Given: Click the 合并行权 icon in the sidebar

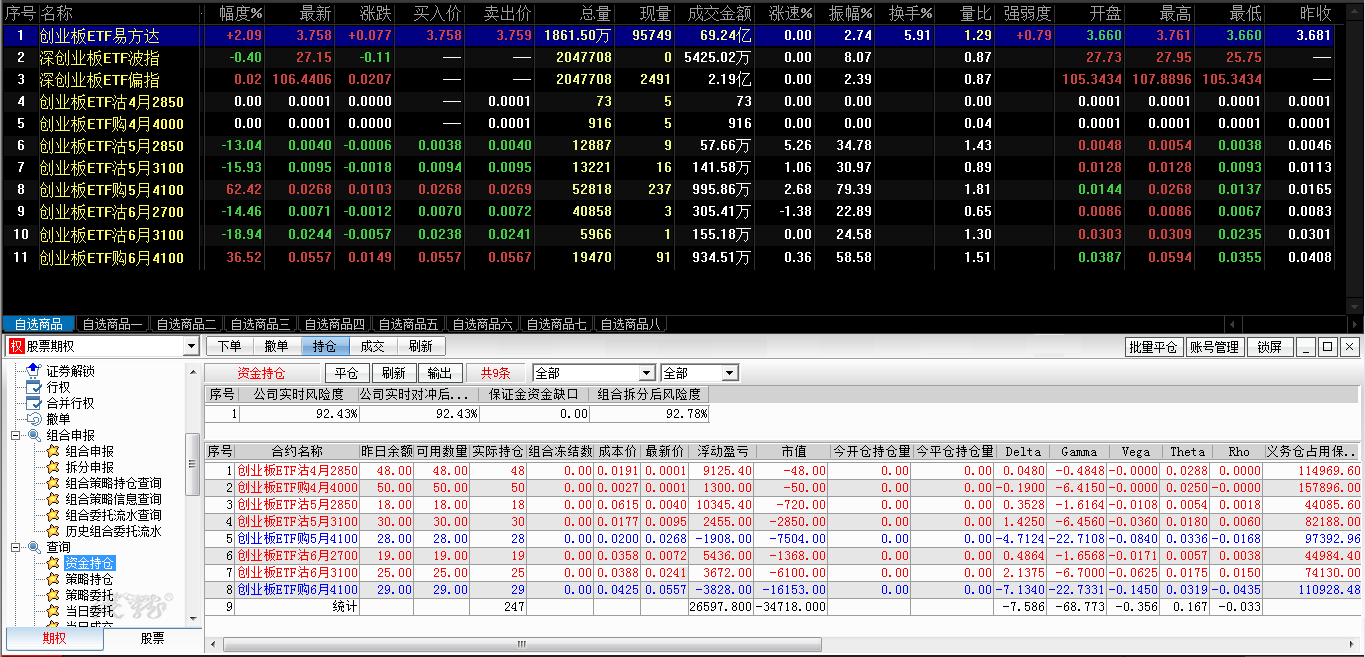Looking at the screenshot, I should coord(34,403).
